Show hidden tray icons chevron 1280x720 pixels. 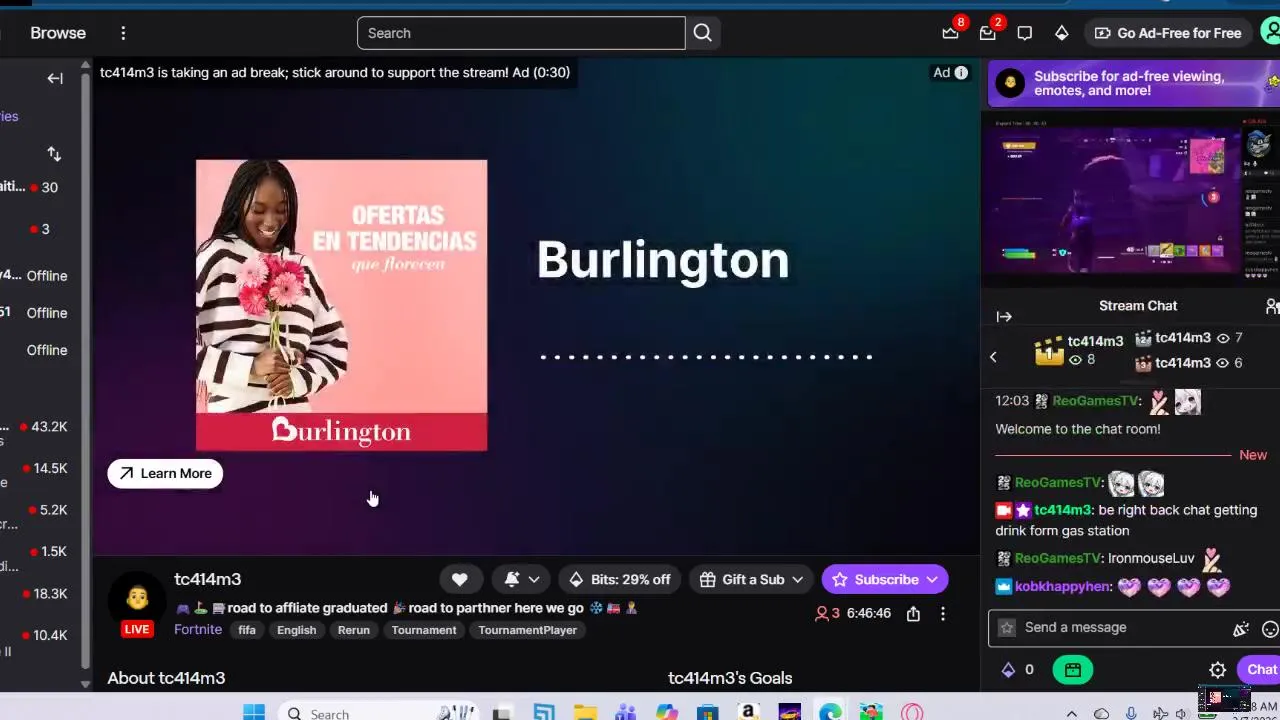[x=1072, y=714]
